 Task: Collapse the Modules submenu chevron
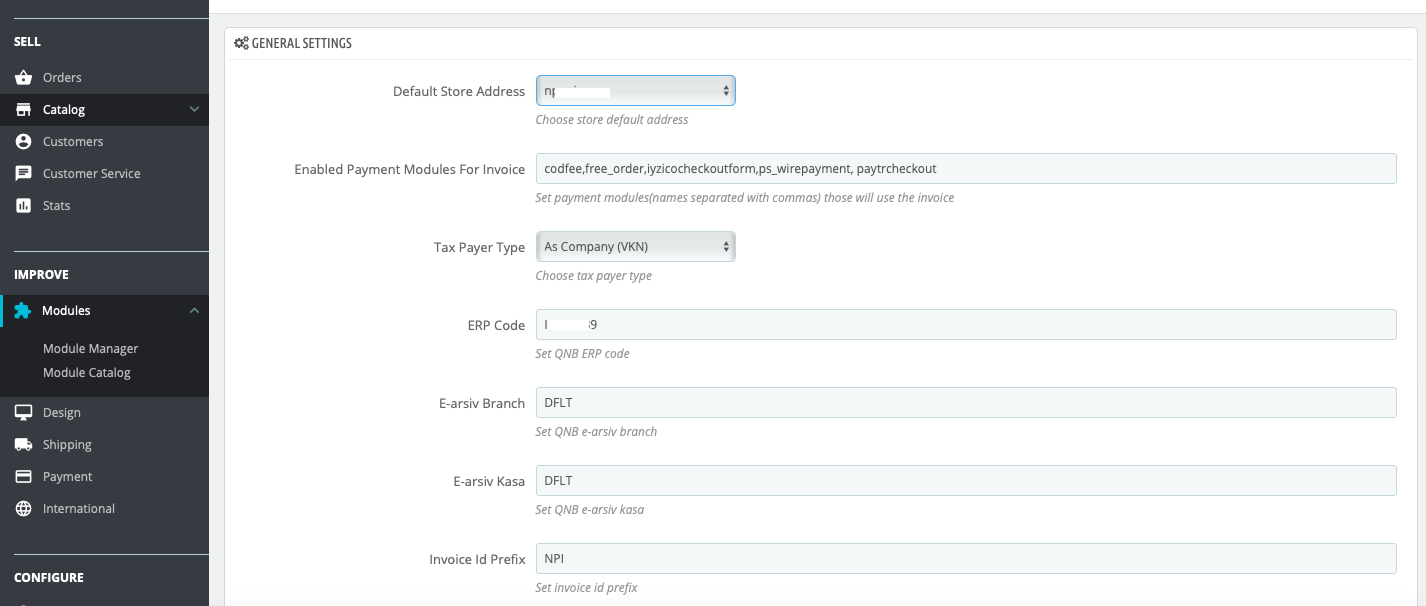click(194, 311)
